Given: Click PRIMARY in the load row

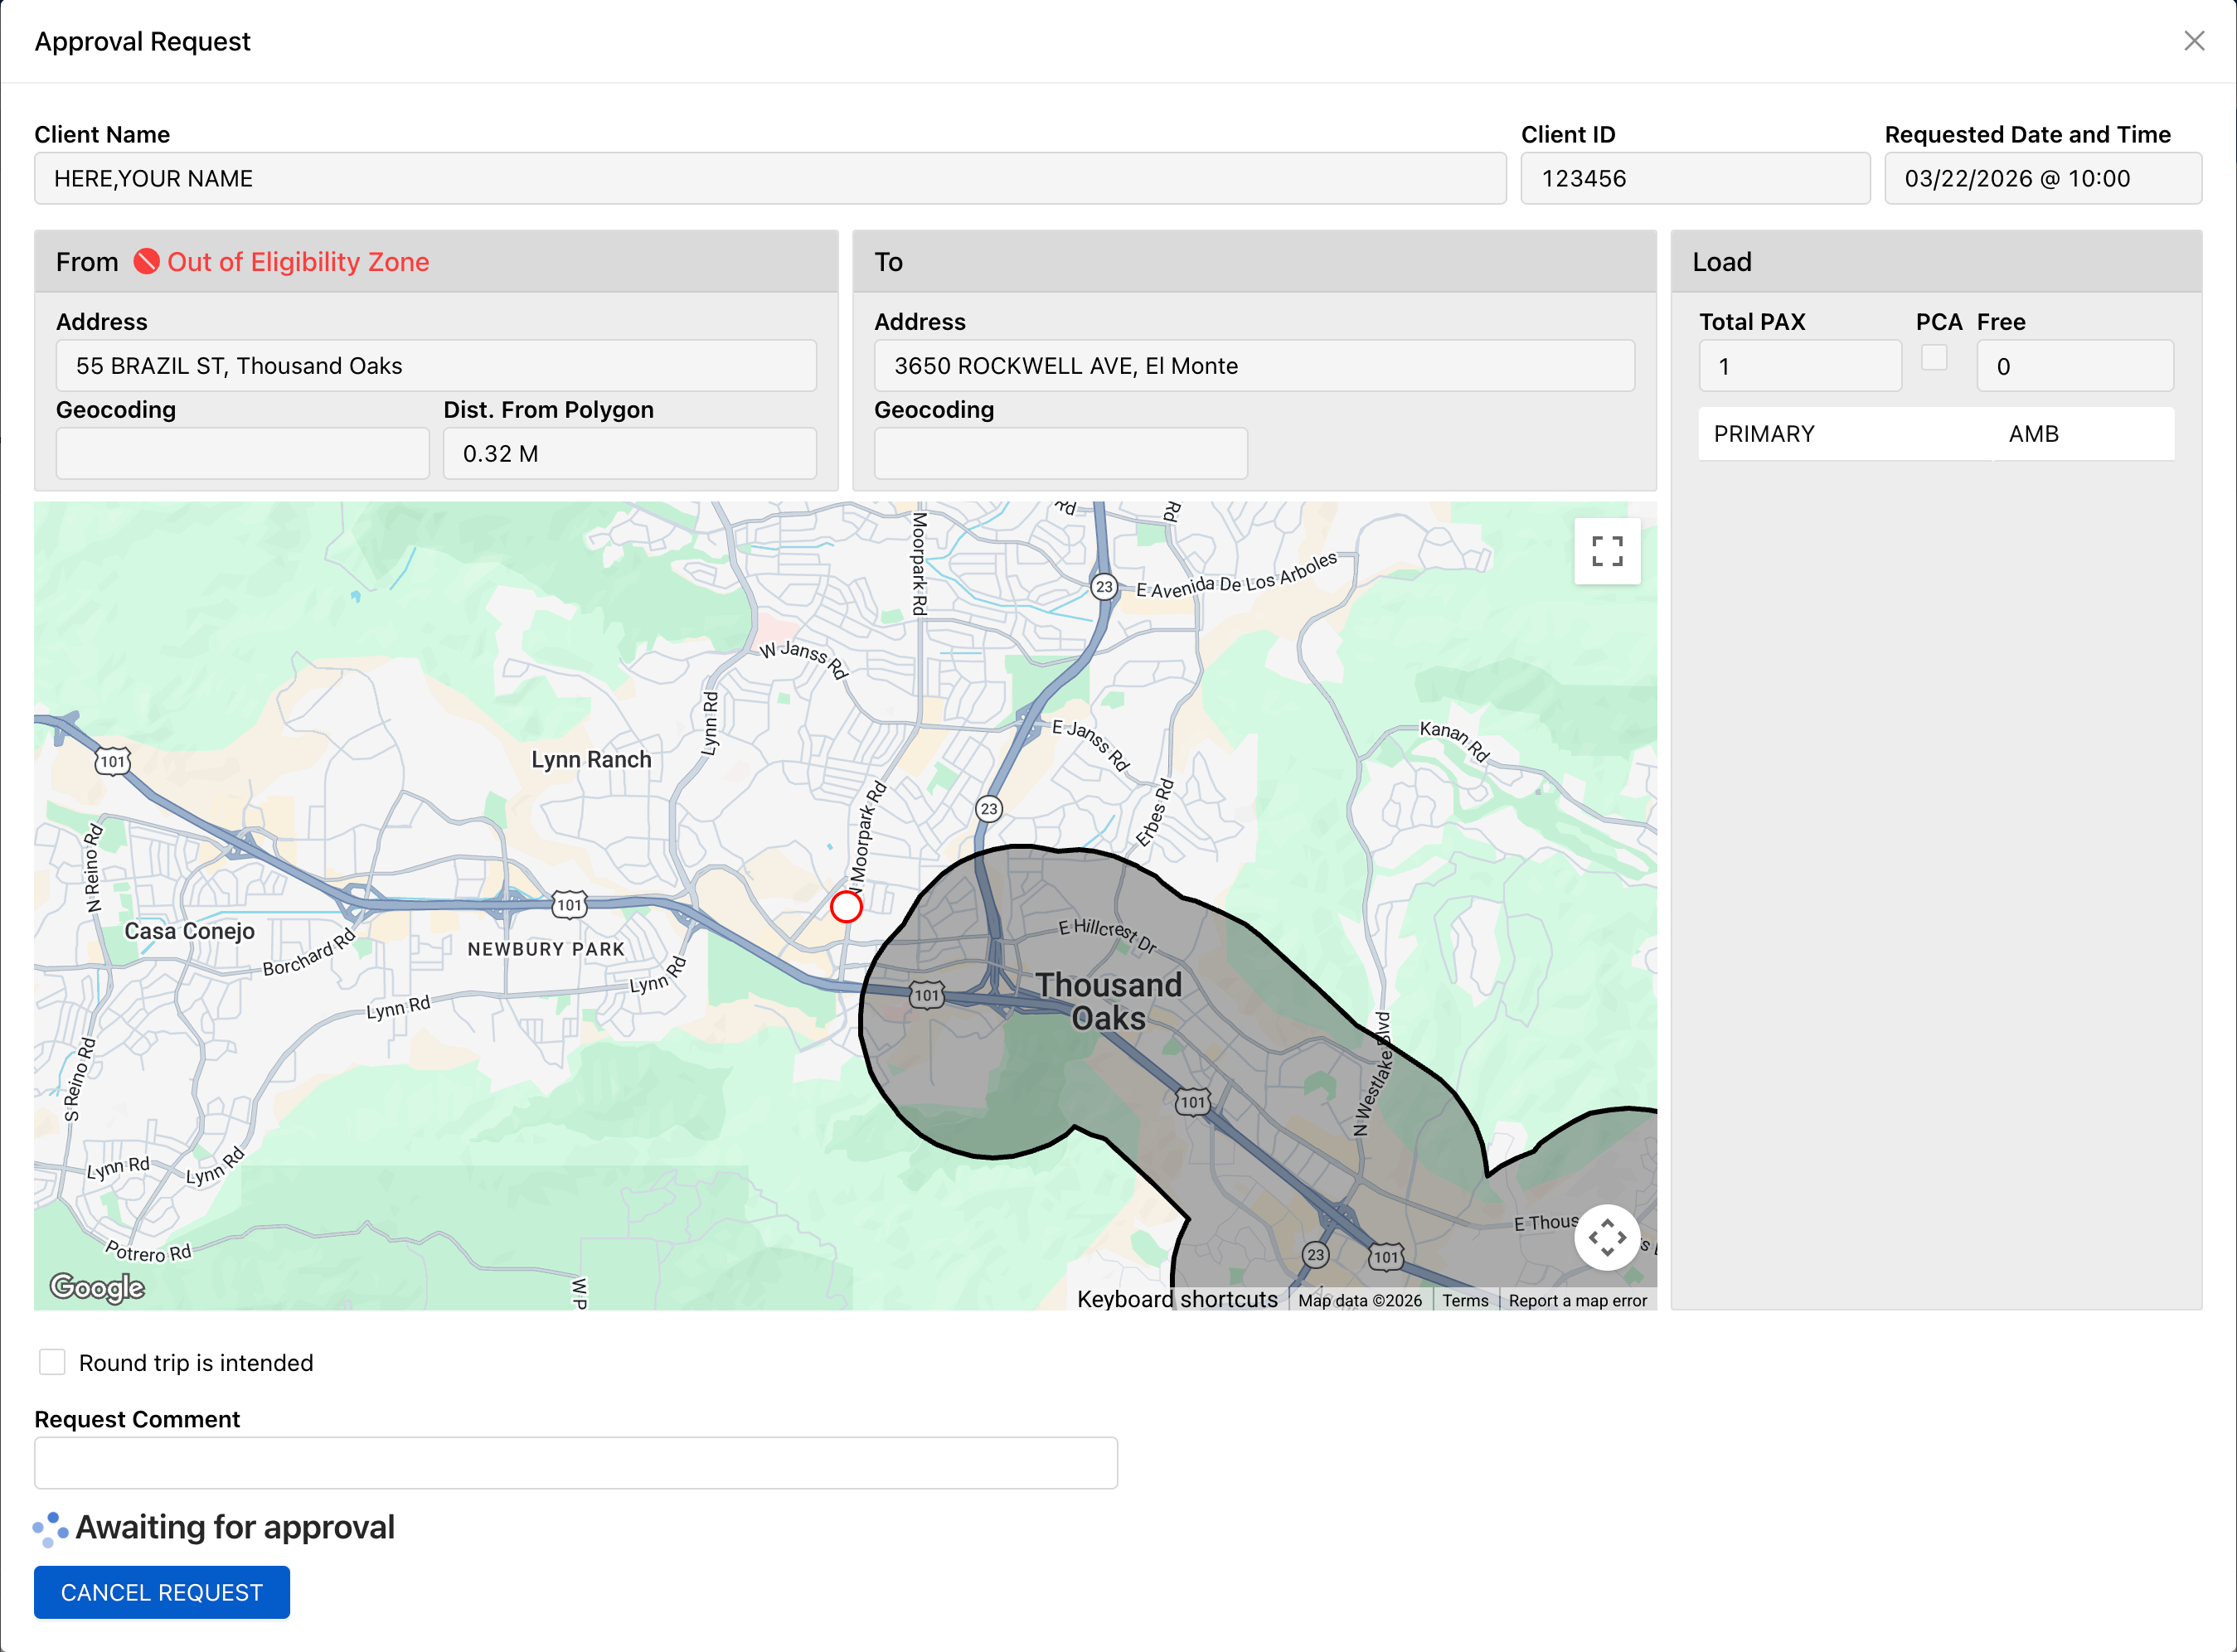Looking at the screenshot, I should coord(1764,434).
